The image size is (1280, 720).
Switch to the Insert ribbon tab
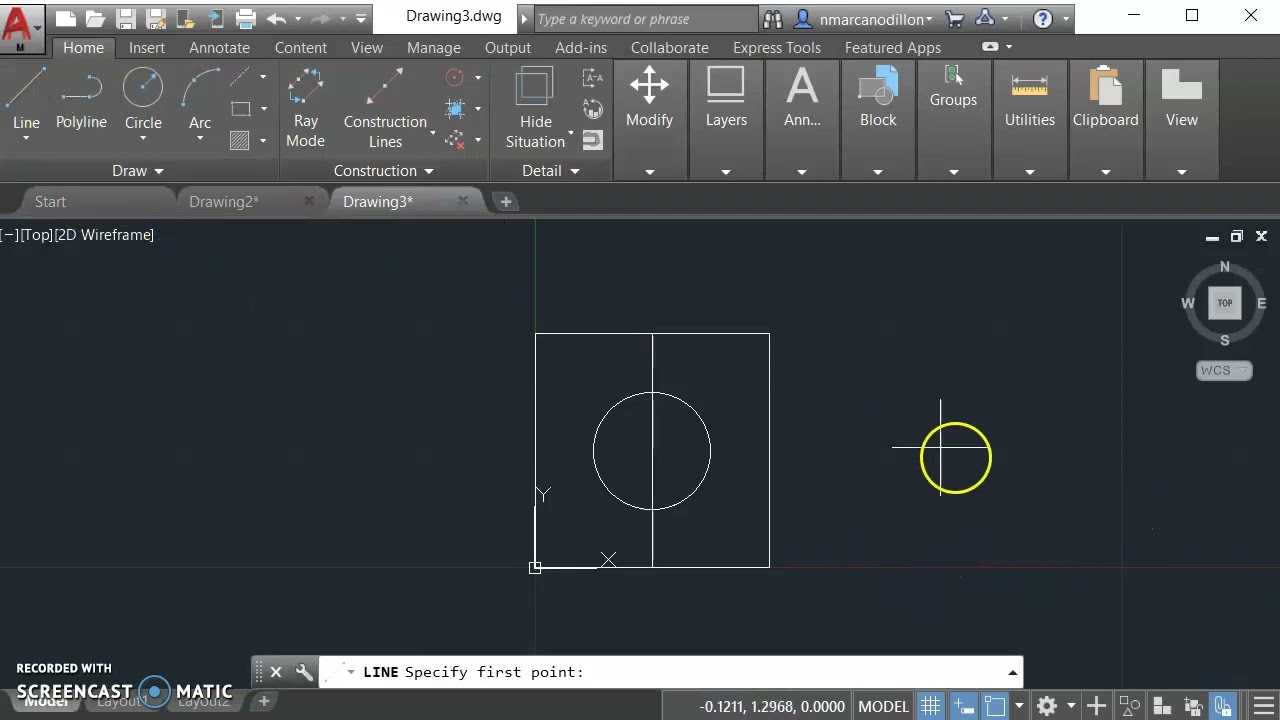[x=147, y=47]
